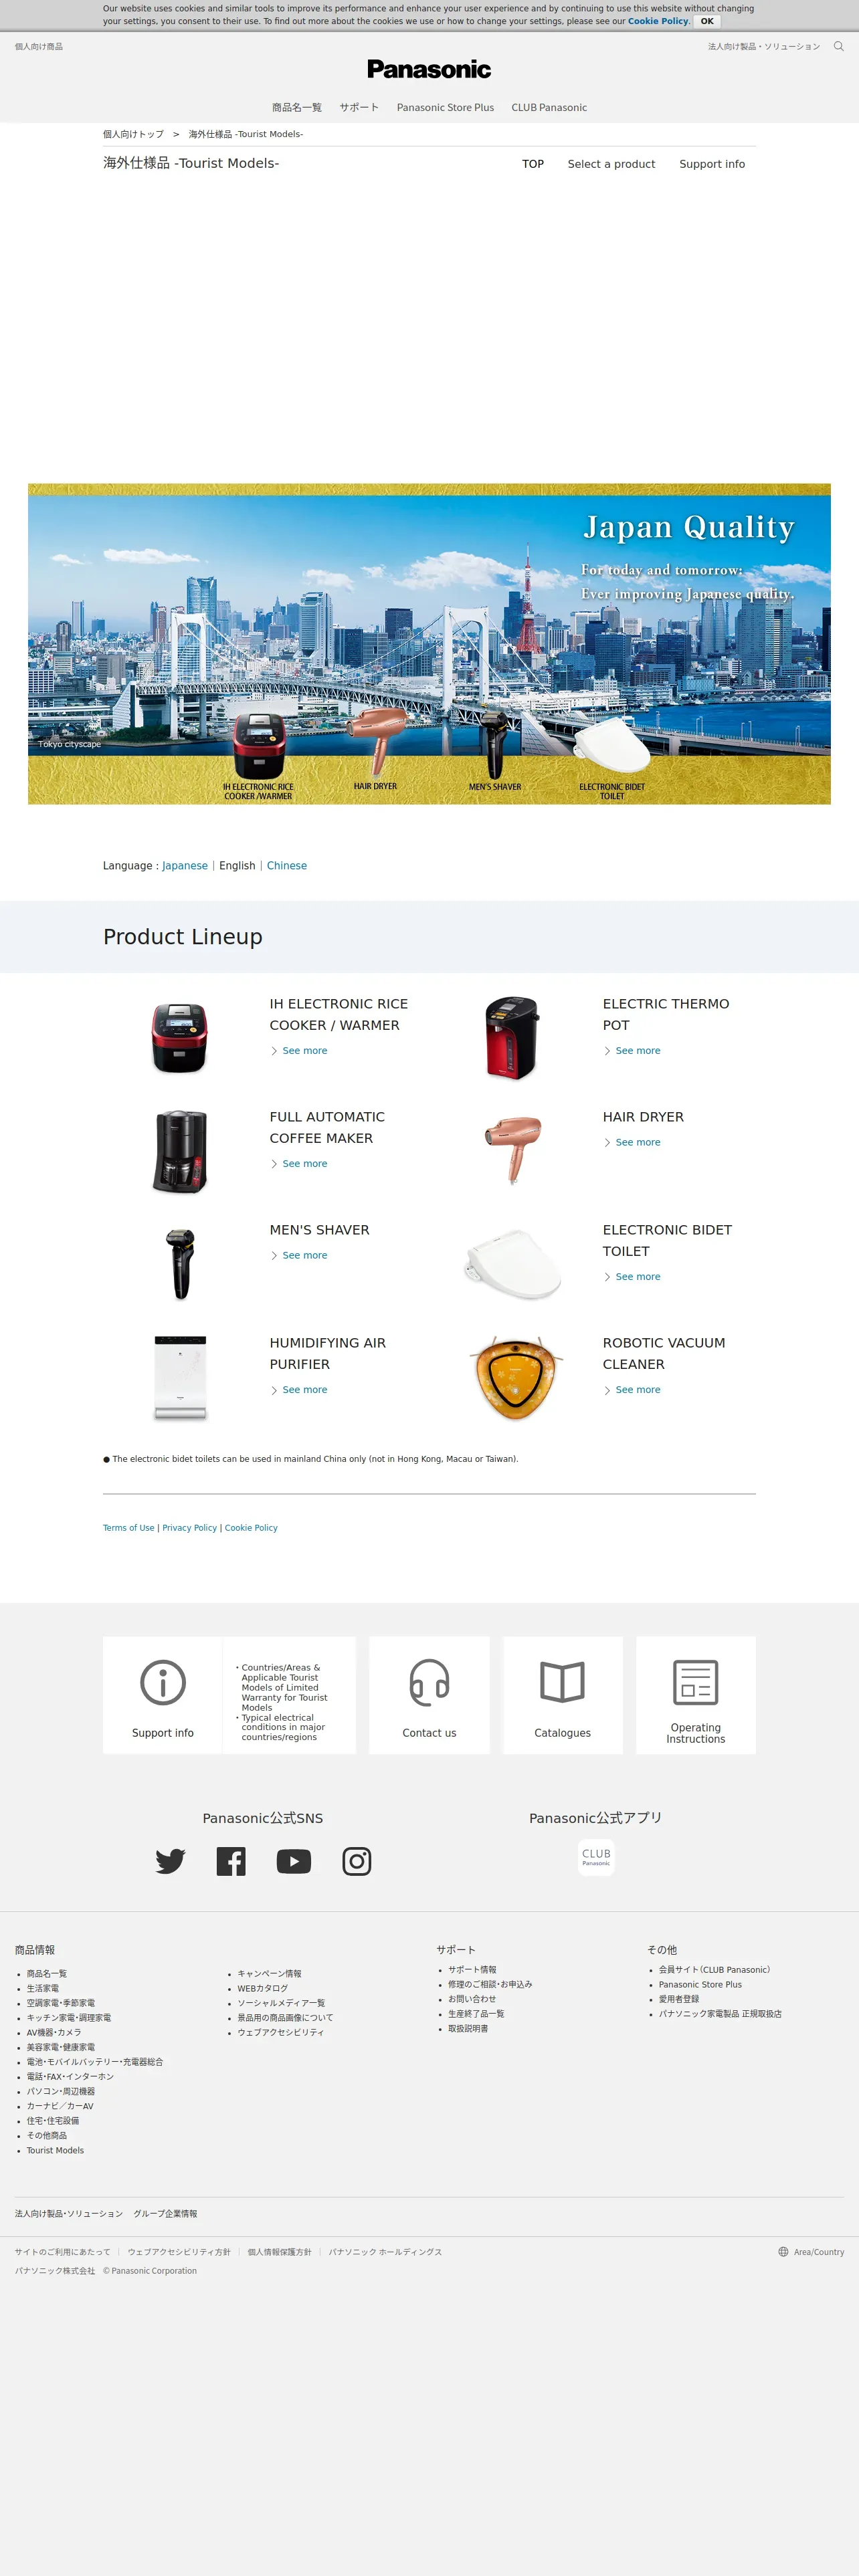The height and width of the screenshot is (2576, 859).
Task: Click the rice cooker product image
Action: tap(180, 1038)
